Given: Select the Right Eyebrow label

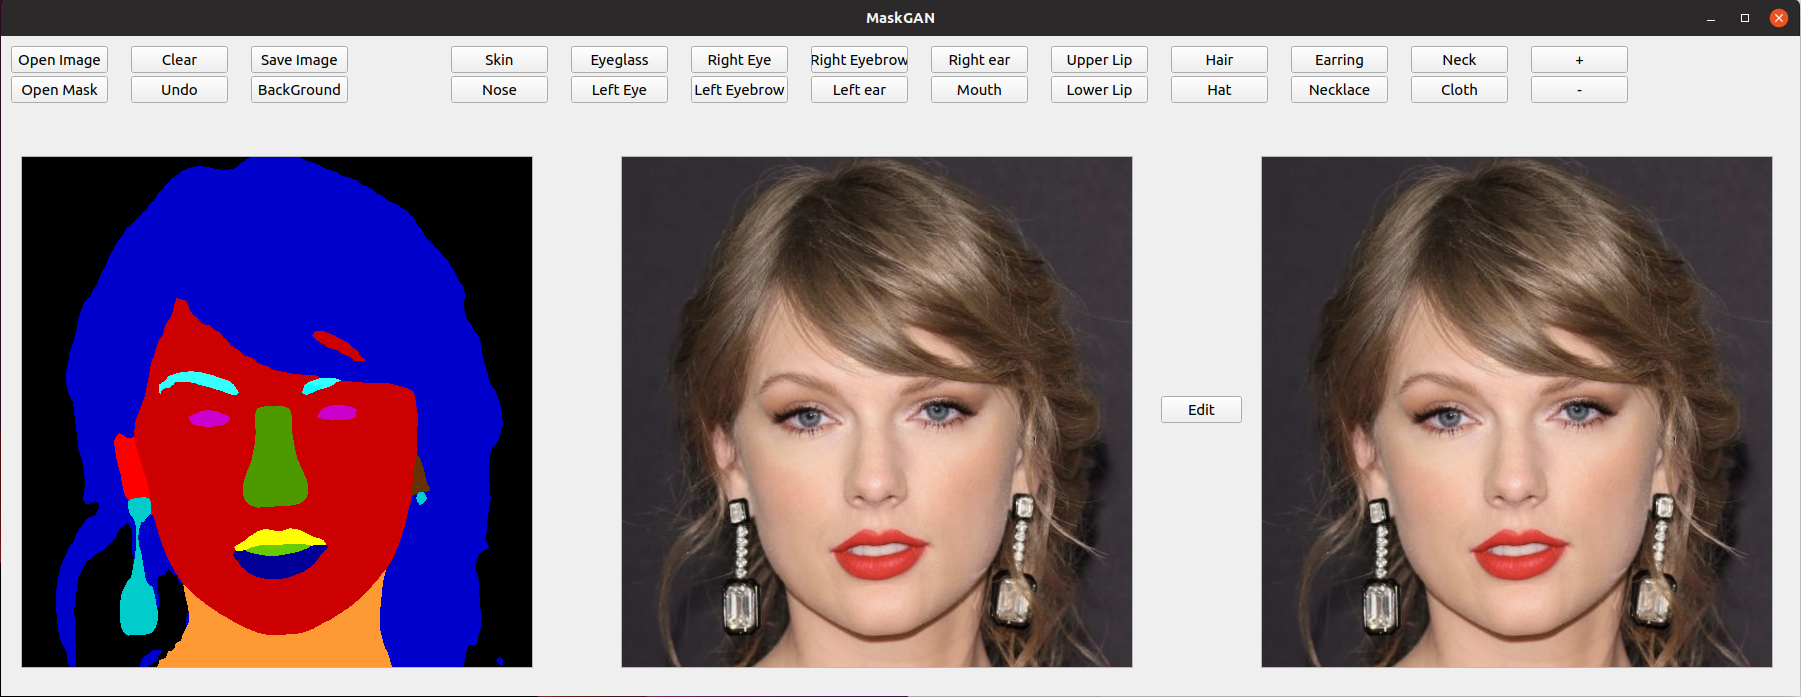Looking at the screenshot, I should pos(859,60).
